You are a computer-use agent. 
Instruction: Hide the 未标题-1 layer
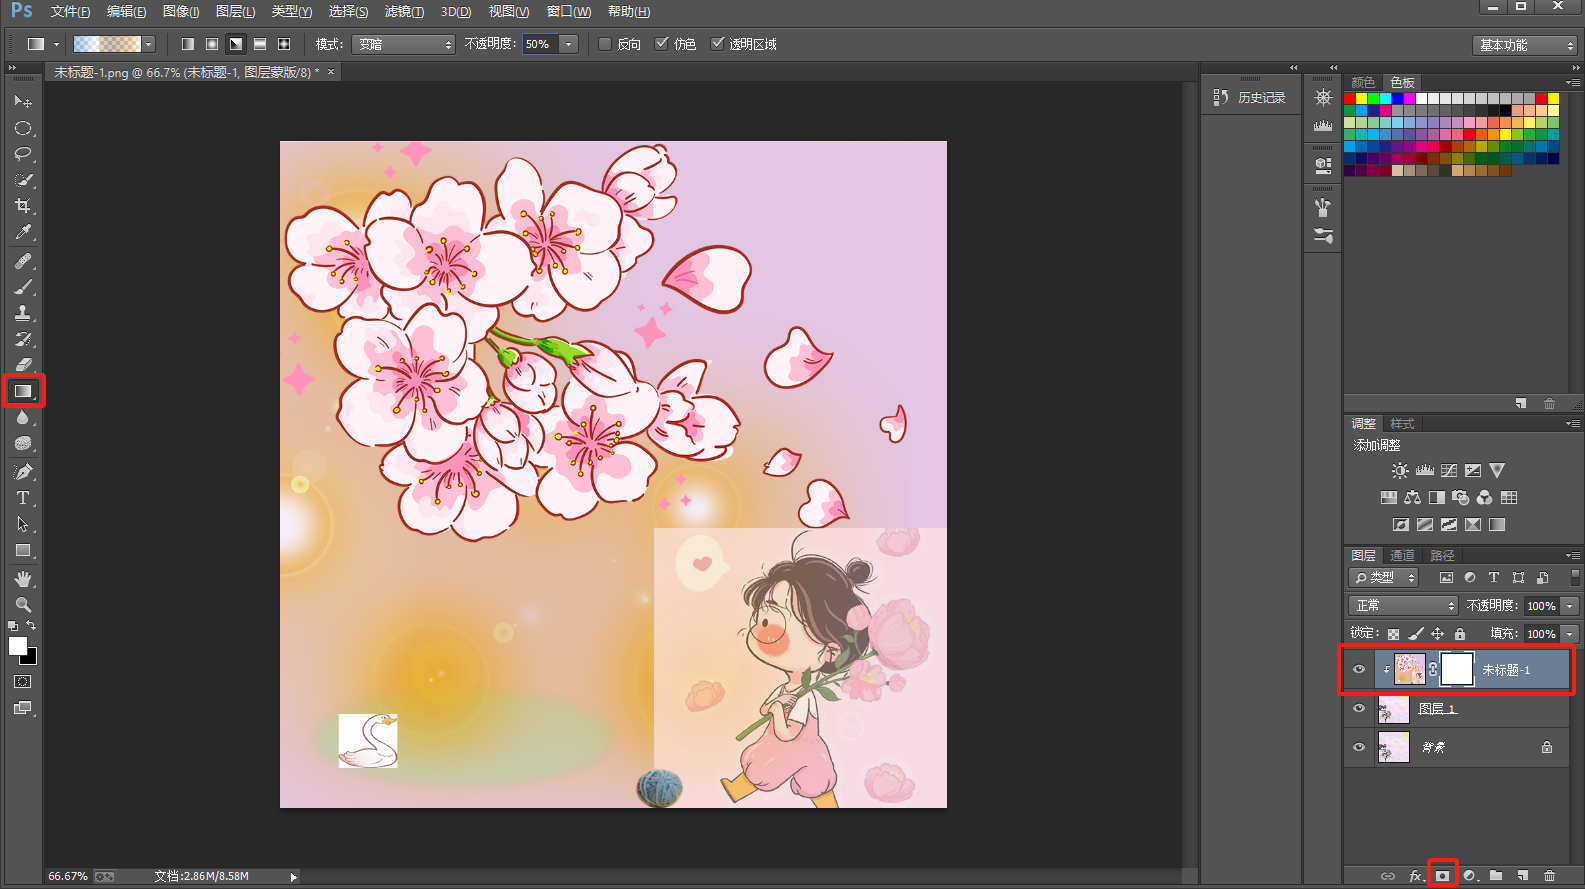click(1359, 670)
